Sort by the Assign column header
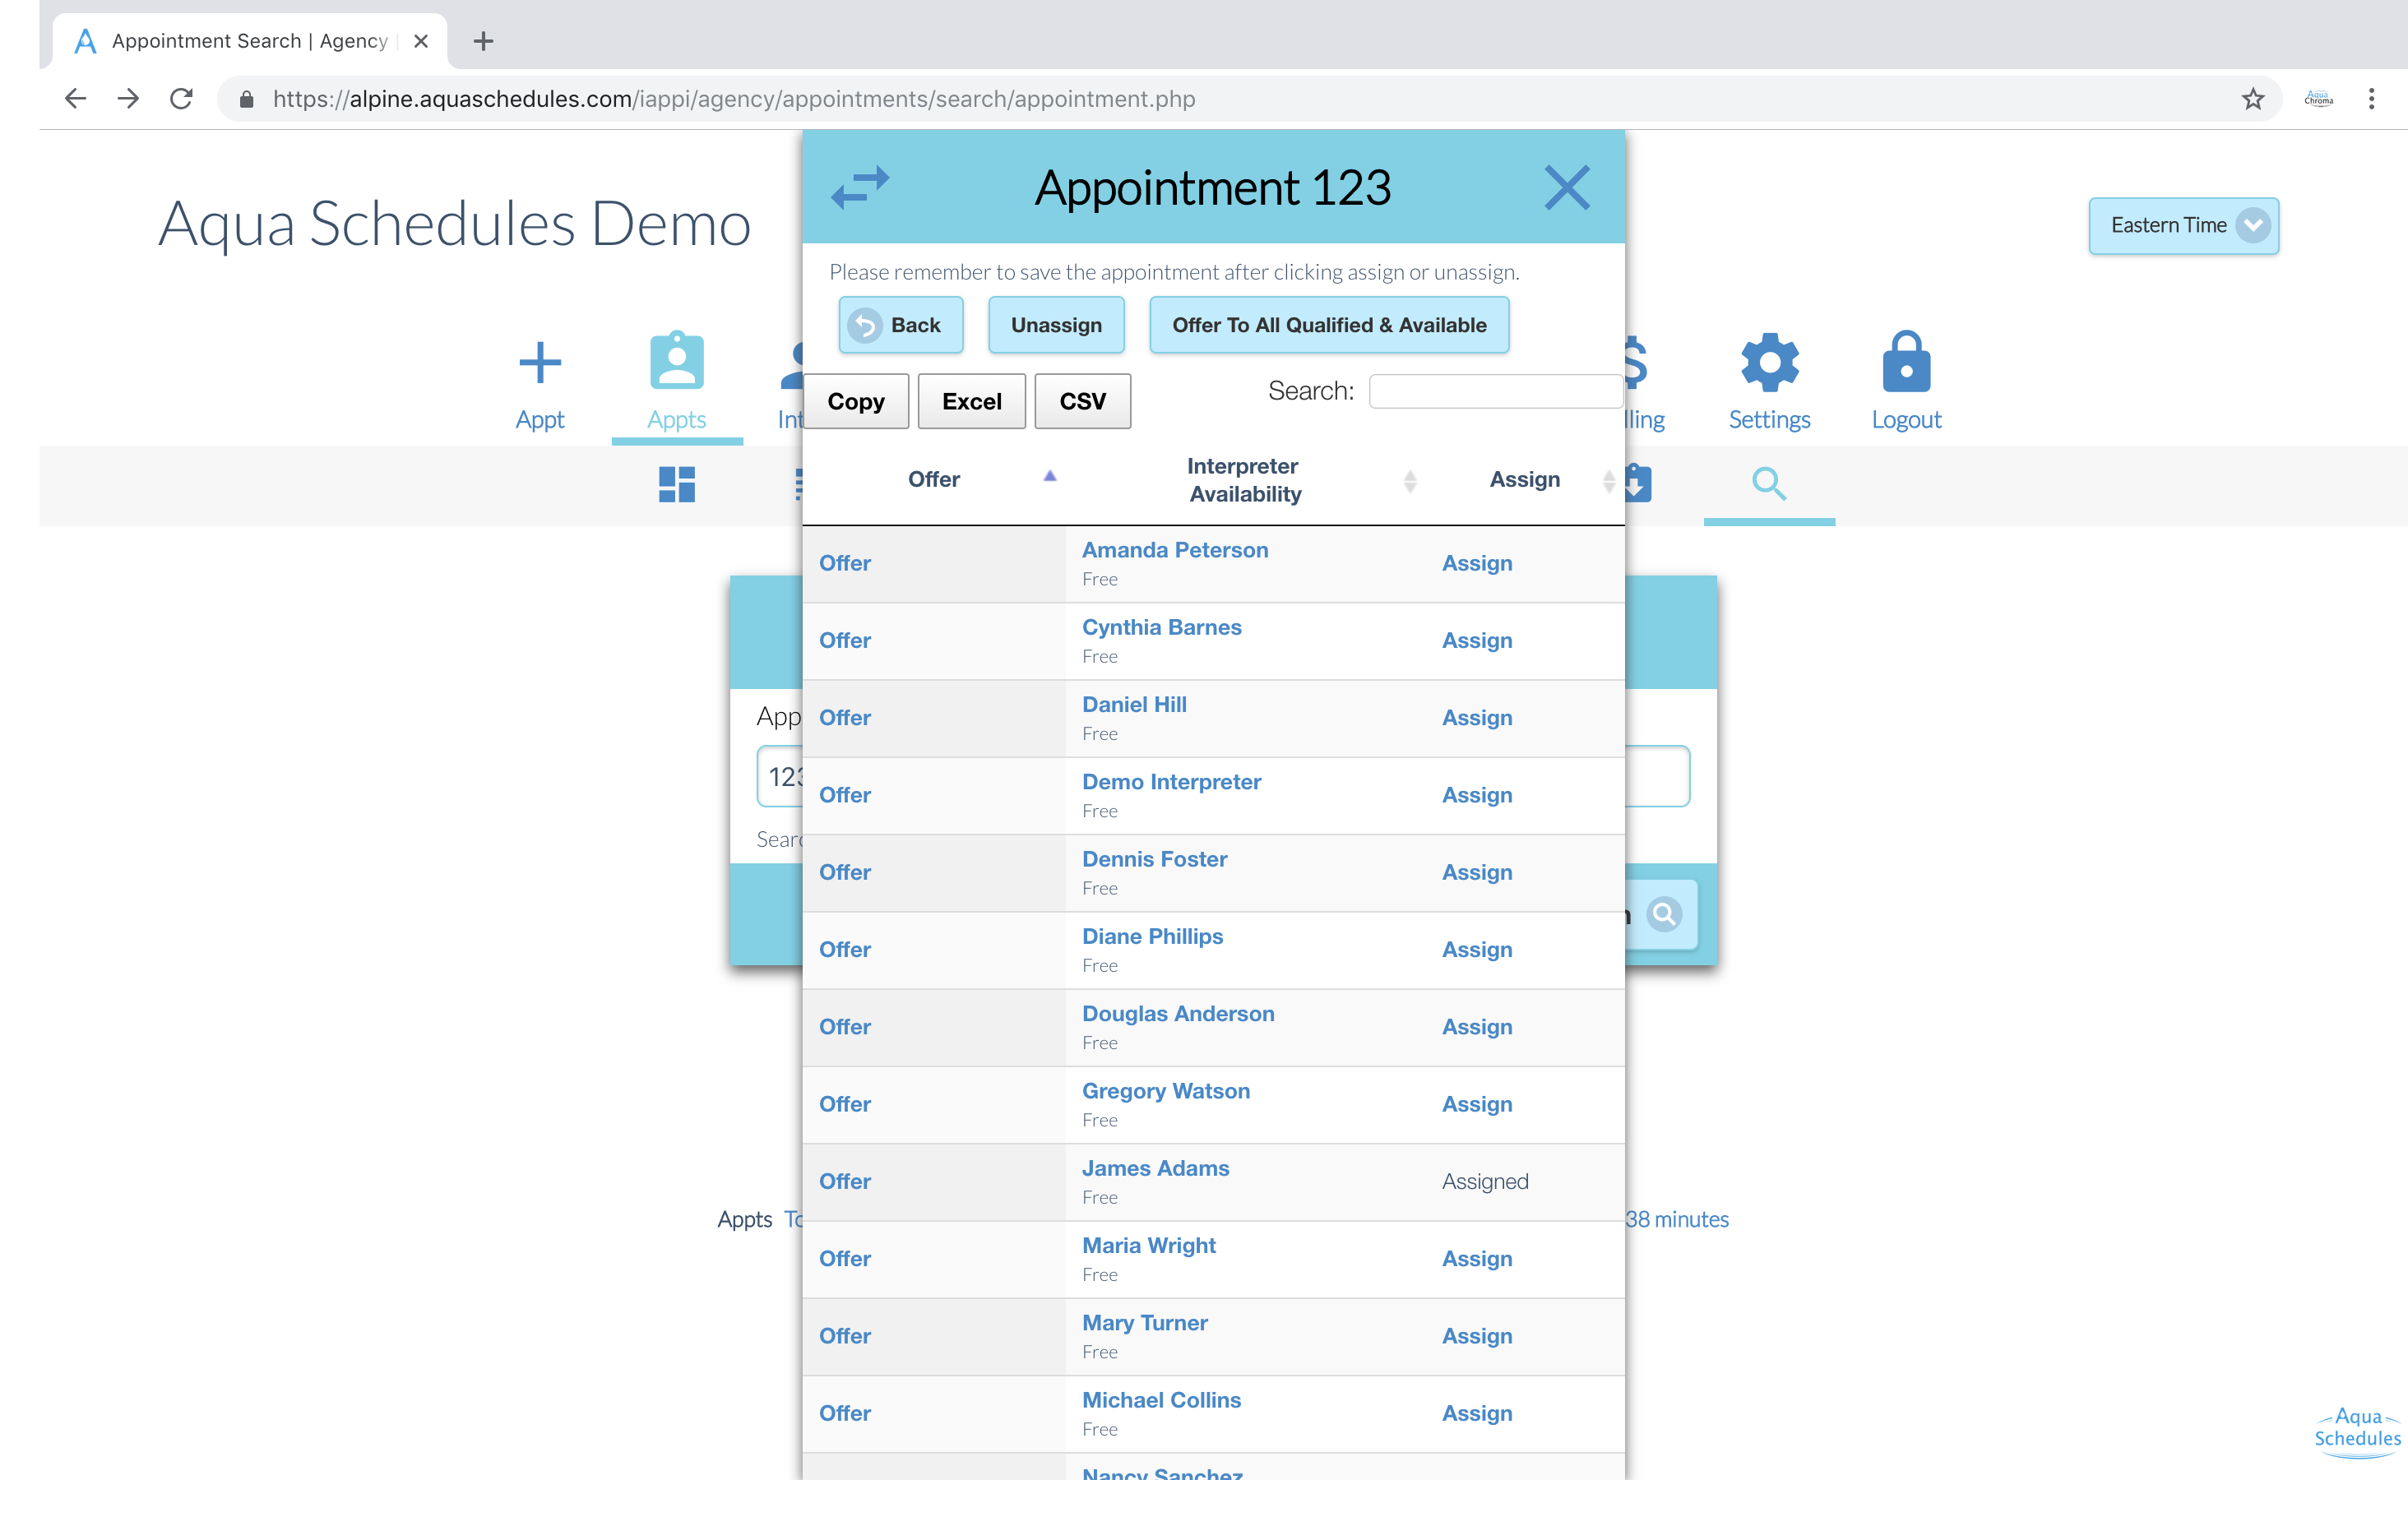The height and width of the screenshot is (1526, 2408). click(x=1524, y=479)
